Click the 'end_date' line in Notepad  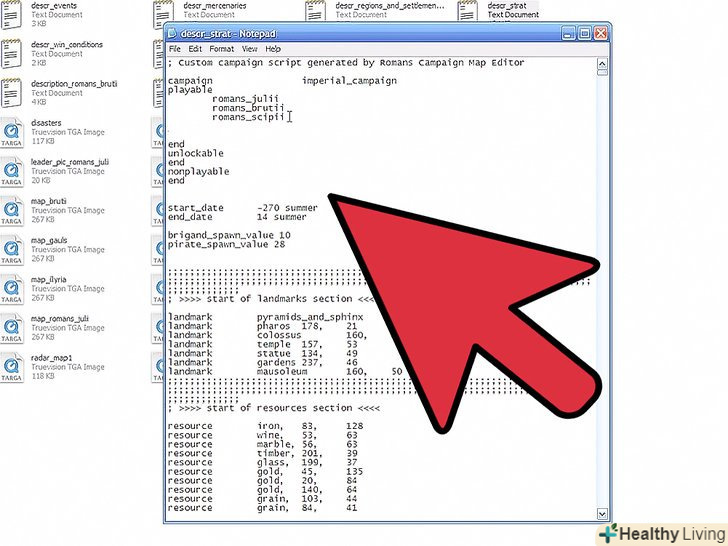237,217
